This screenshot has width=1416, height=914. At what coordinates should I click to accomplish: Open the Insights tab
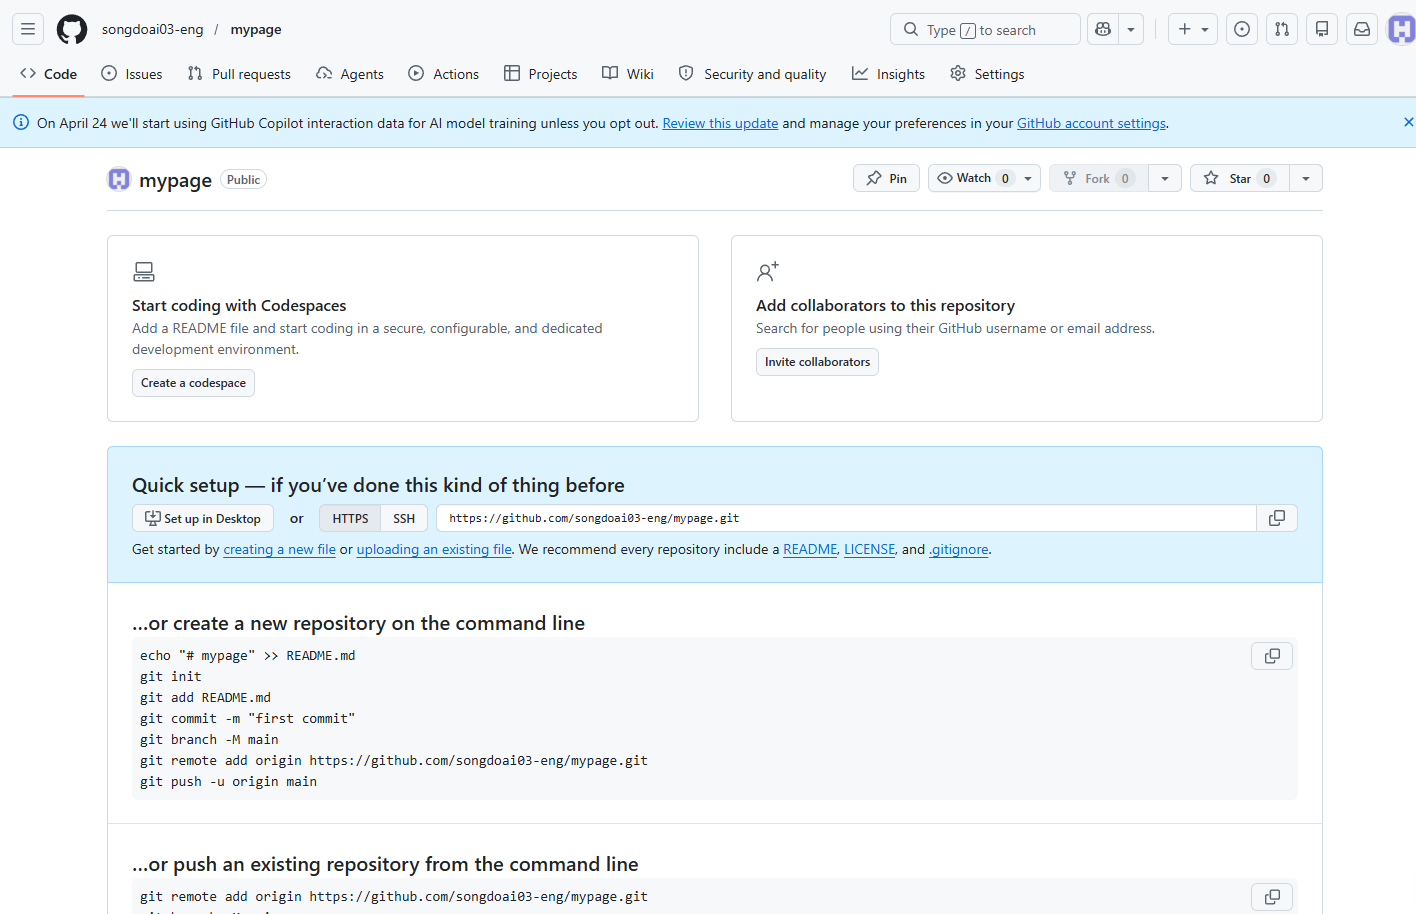[x=888, y=74]
